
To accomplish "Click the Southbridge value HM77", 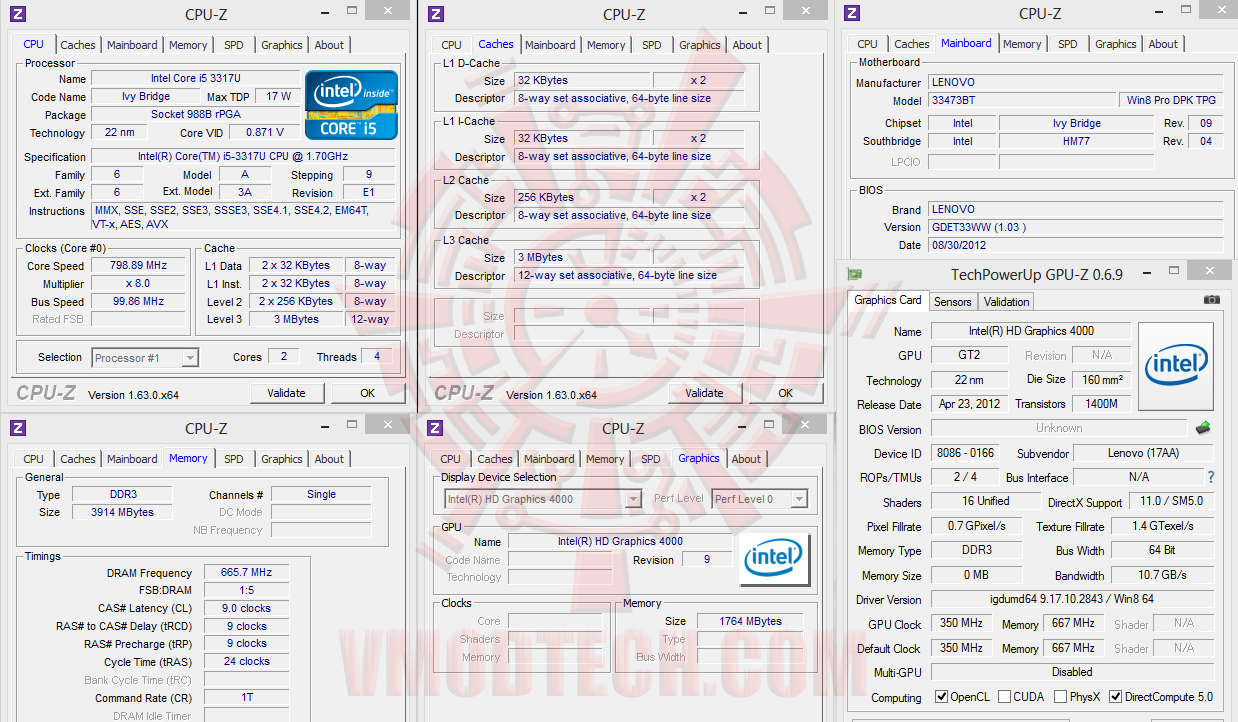I will 1076,142.
